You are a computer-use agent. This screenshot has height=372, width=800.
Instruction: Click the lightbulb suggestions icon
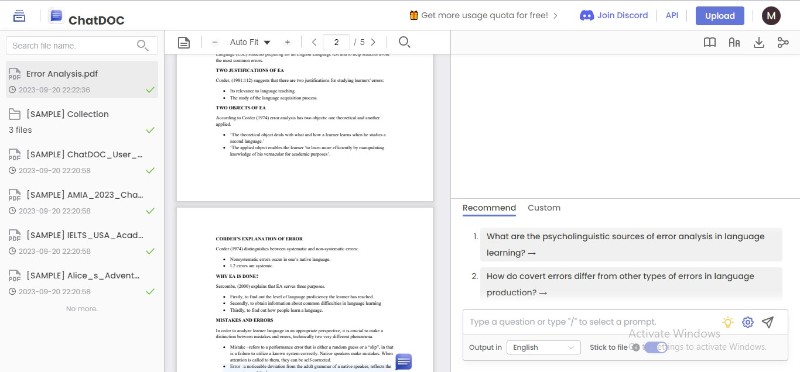coord(728,322)
